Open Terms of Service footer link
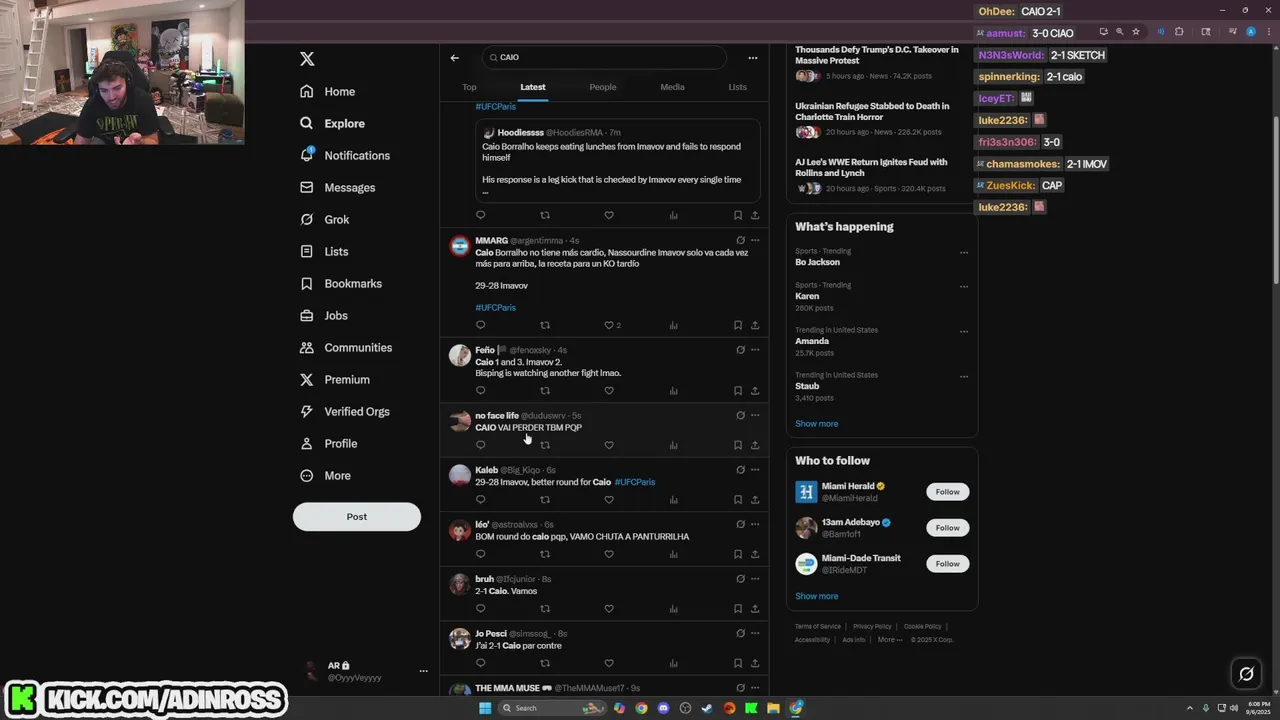Screen dimensions: 1280x720 click(x=818, y=627)
